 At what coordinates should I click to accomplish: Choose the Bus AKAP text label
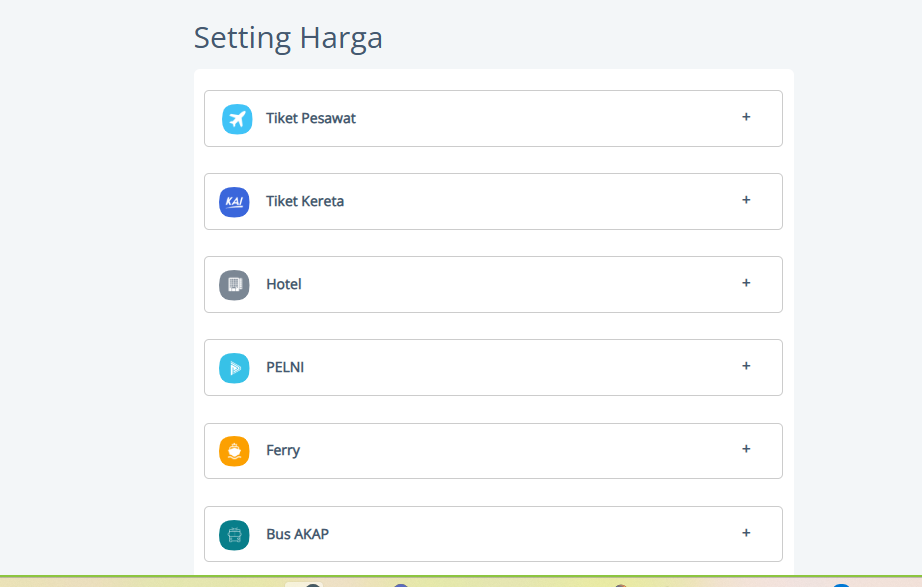[297, 534]
